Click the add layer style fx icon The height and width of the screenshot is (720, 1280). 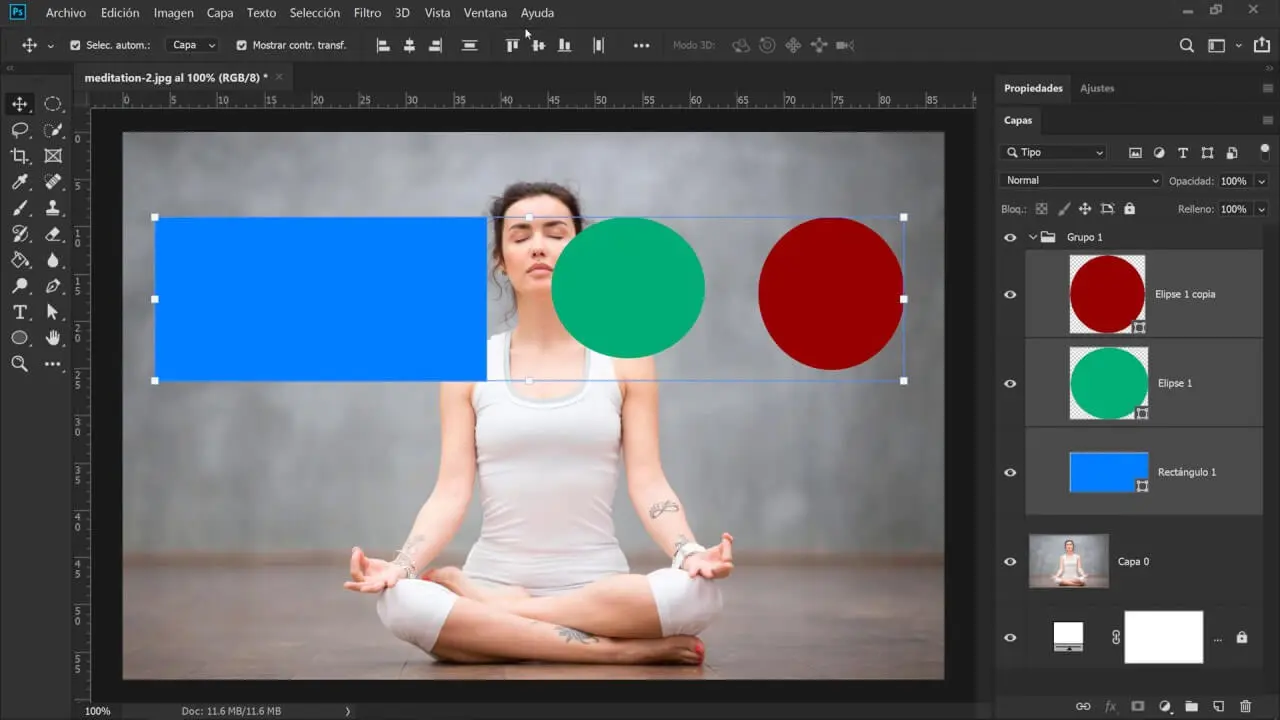click(x=1110, y=706)
